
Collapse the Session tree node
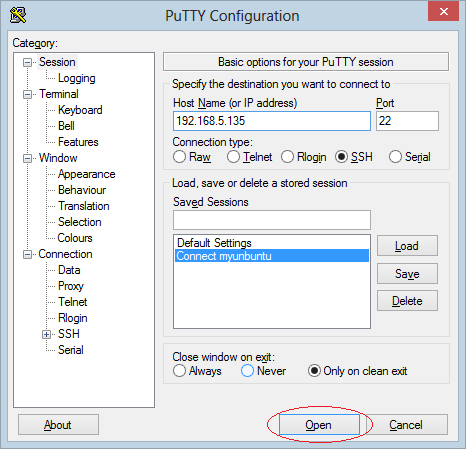[x=27, y=62]
